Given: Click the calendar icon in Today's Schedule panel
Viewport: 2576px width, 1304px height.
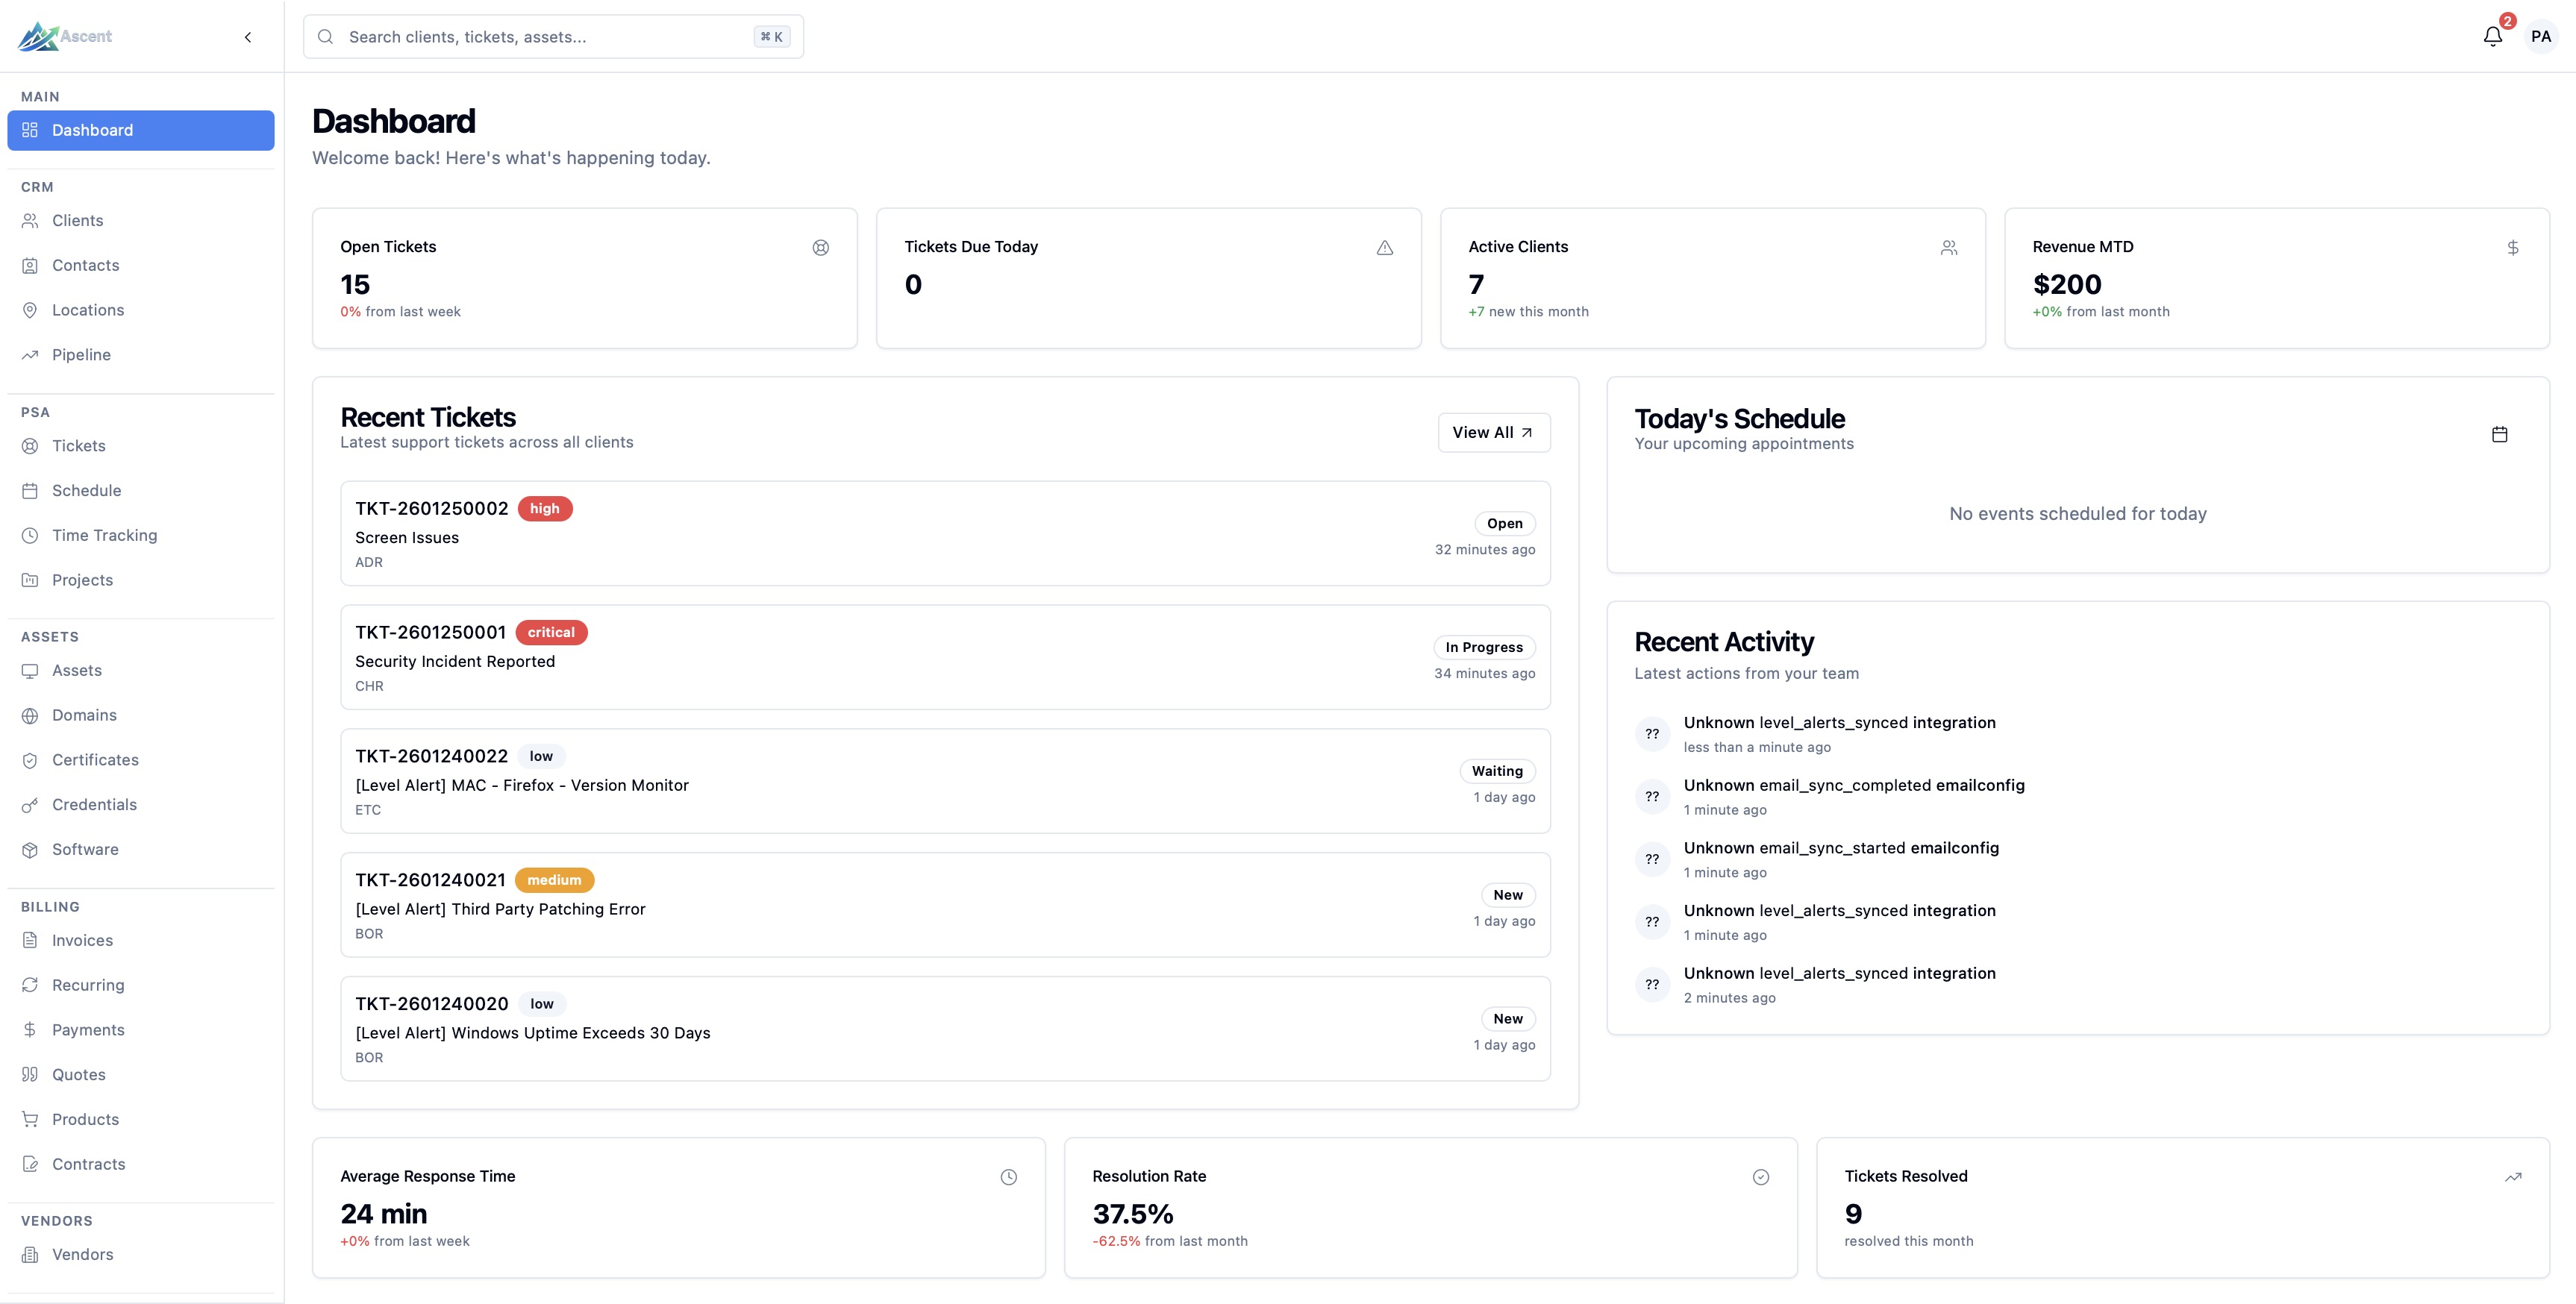Looking at the screenshot, I should (2499, 434).
